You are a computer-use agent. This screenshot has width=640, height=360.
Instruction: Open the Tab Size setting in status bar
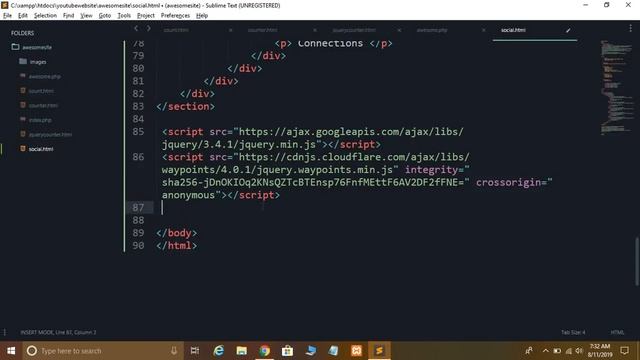pyautogui.click(x=573, y=332)
